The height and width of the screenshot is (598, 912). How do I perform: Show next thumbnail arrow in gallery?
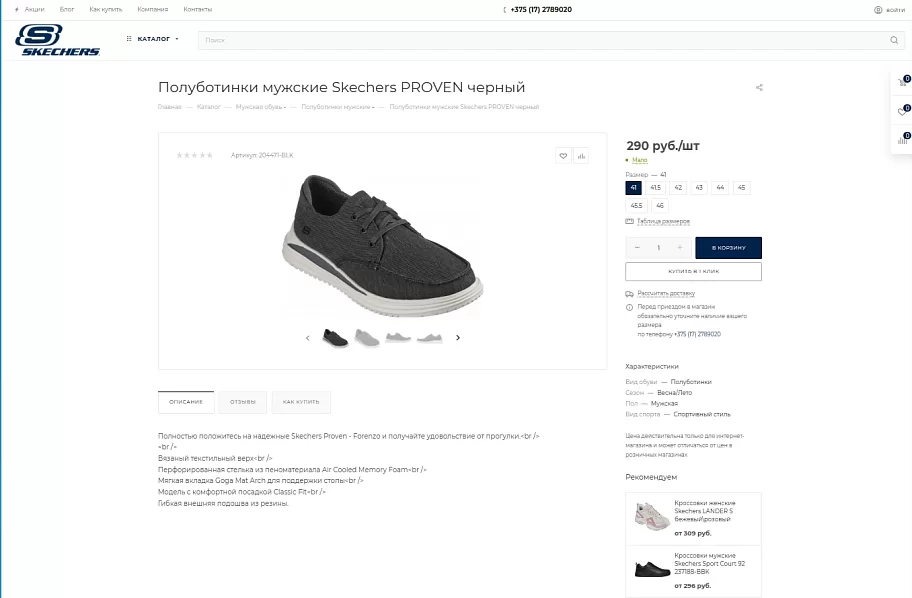(x=458, y=337)
